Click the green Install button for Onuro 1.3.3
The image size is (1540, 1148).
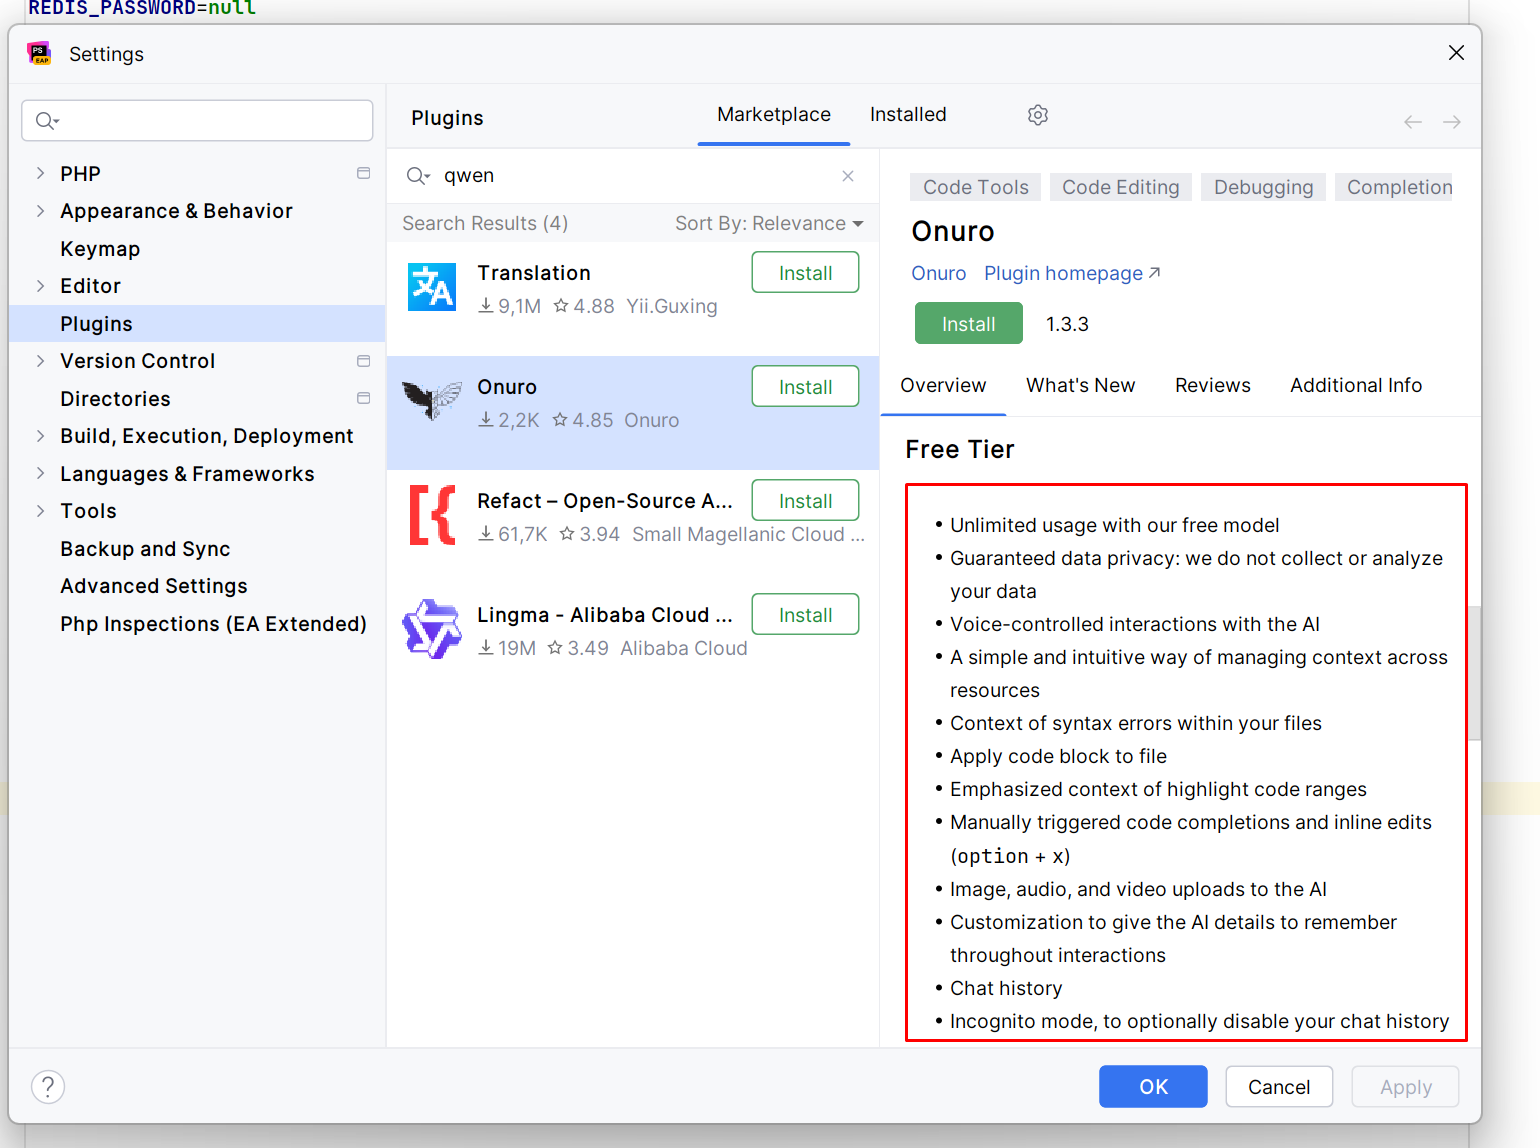969,324
